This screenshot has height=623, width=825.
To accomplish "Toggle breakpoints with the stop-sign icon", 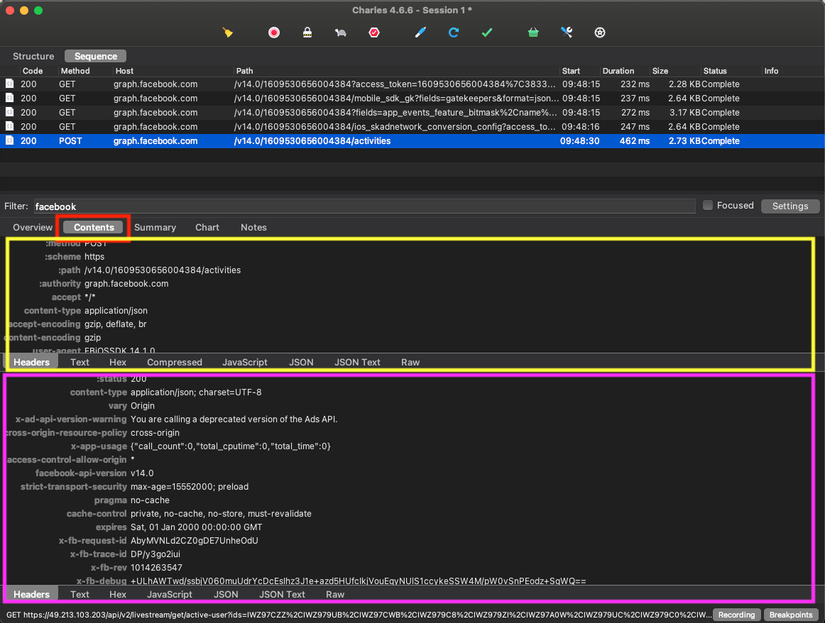I will click(373, 32).
